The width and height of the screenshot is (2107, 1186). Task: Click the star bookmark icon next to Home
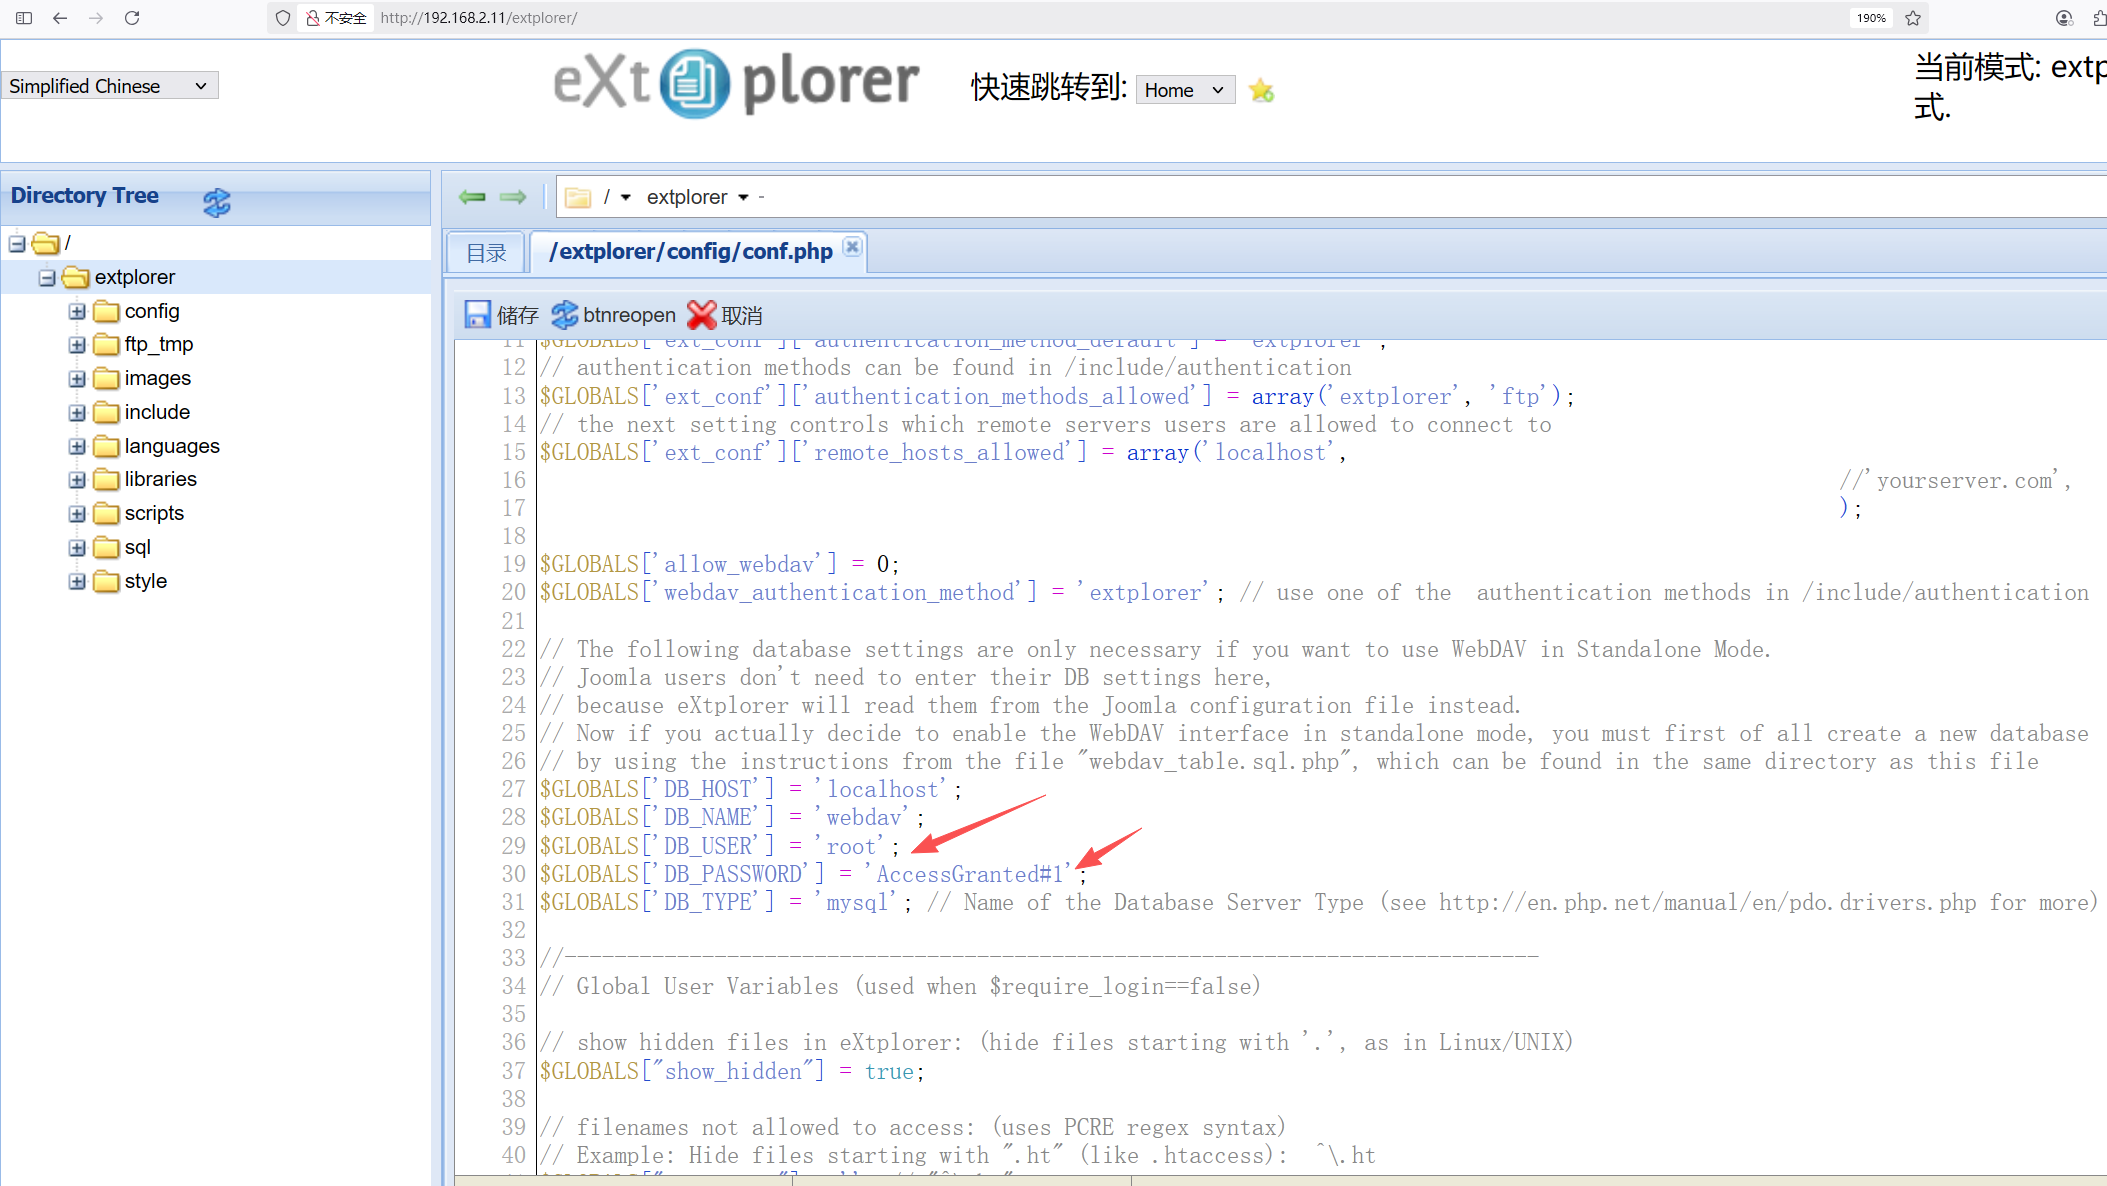pyautogui.click(x=1261, y=91)
